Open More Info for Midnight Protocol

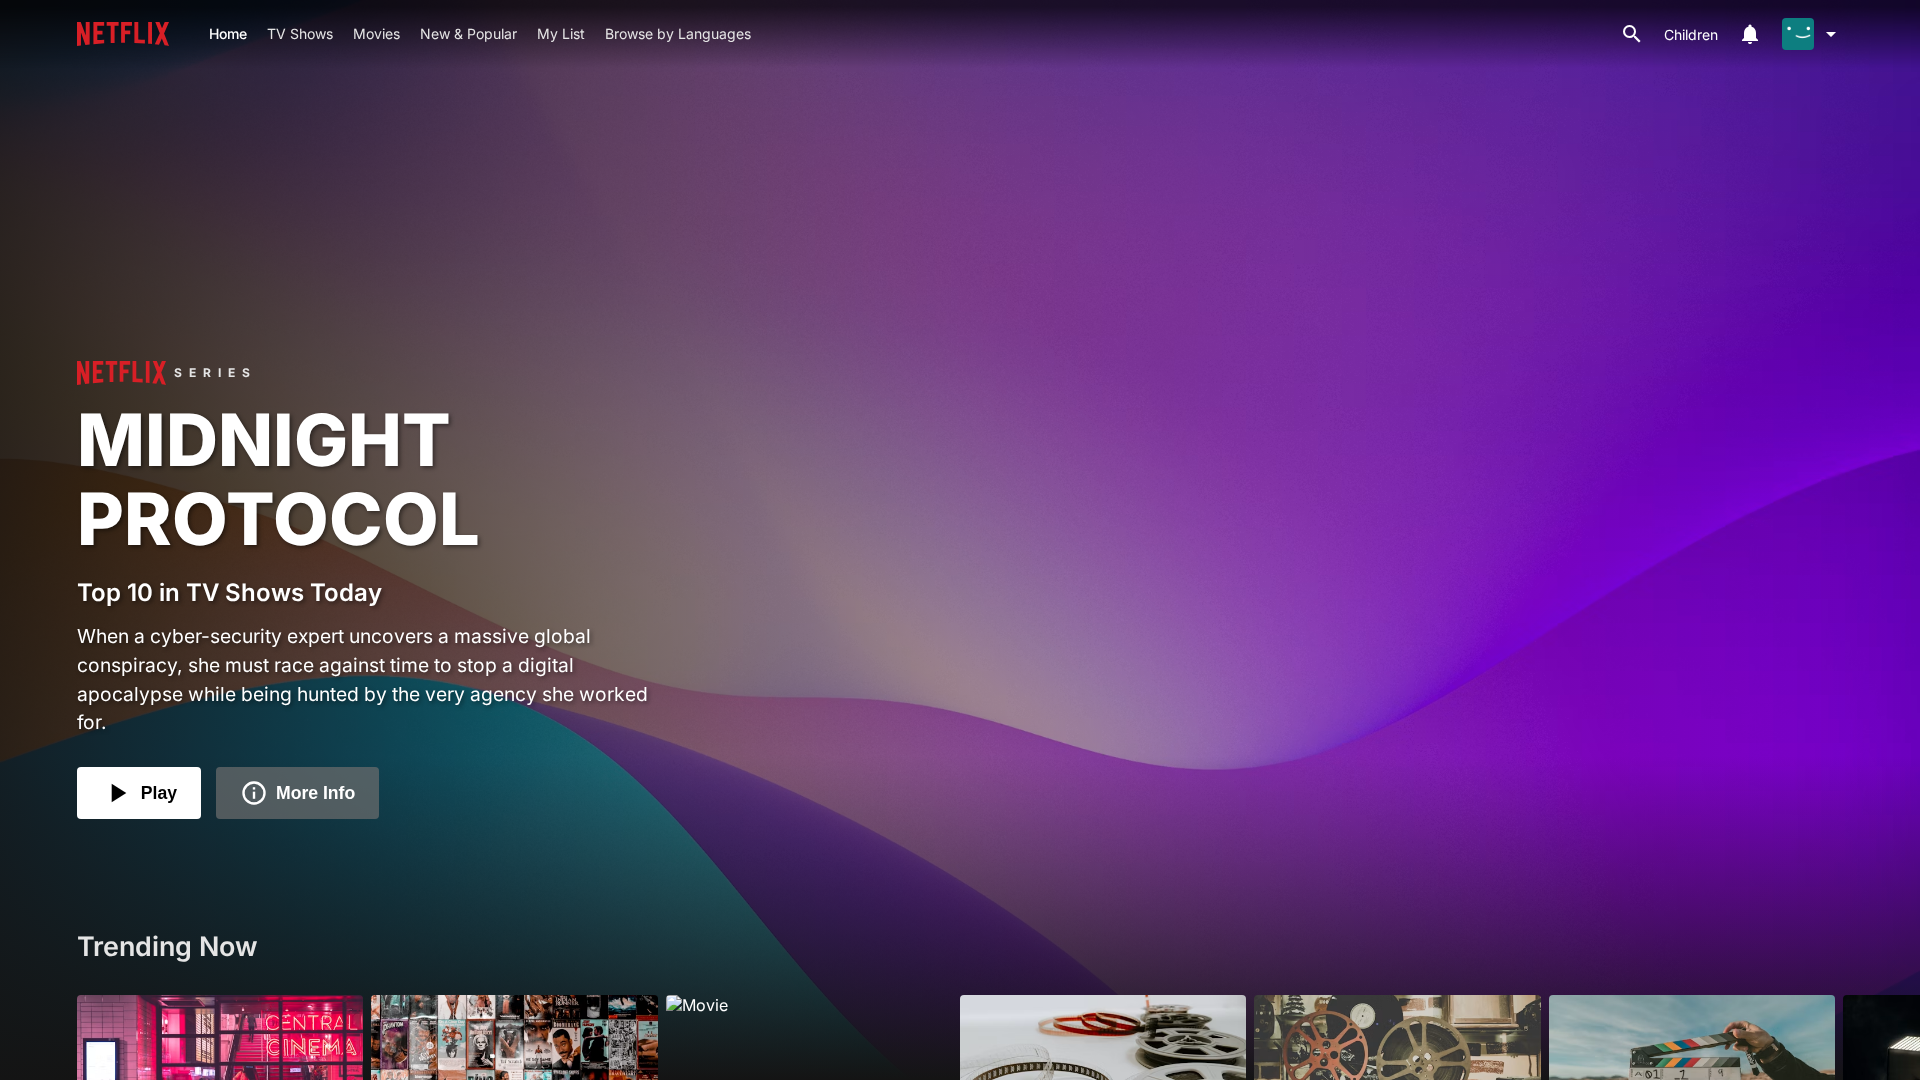click(x=297, y=793)
